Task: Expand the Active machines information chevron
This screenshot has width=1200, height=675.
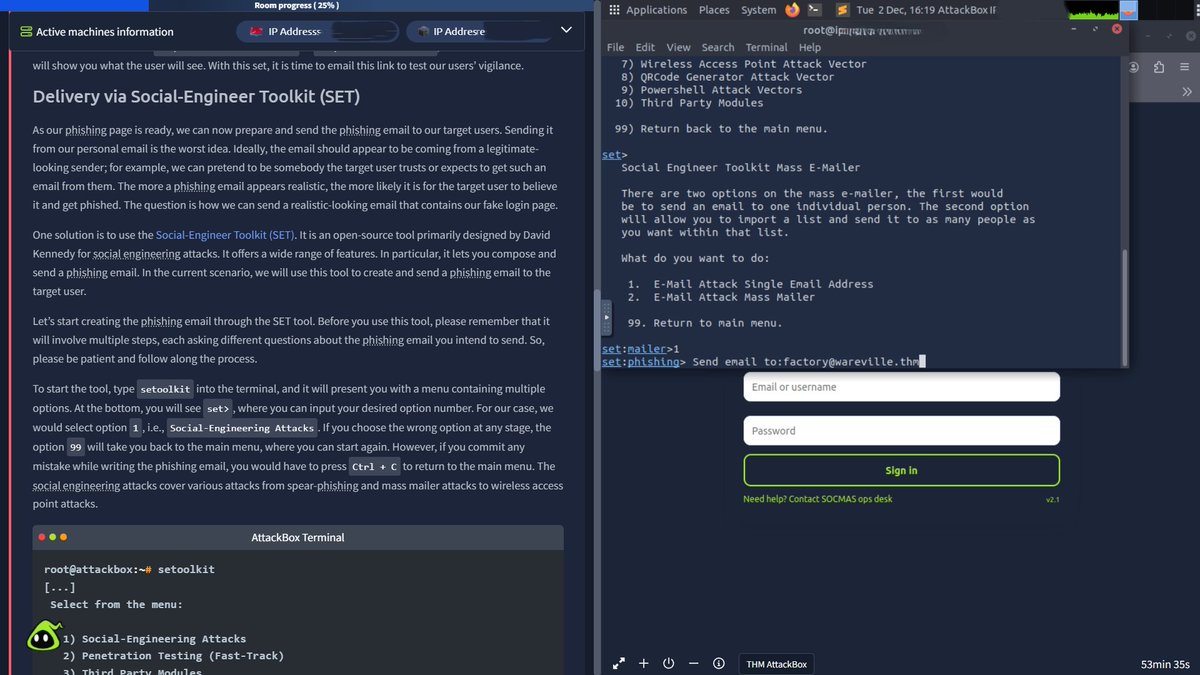Action: [566, 31]
